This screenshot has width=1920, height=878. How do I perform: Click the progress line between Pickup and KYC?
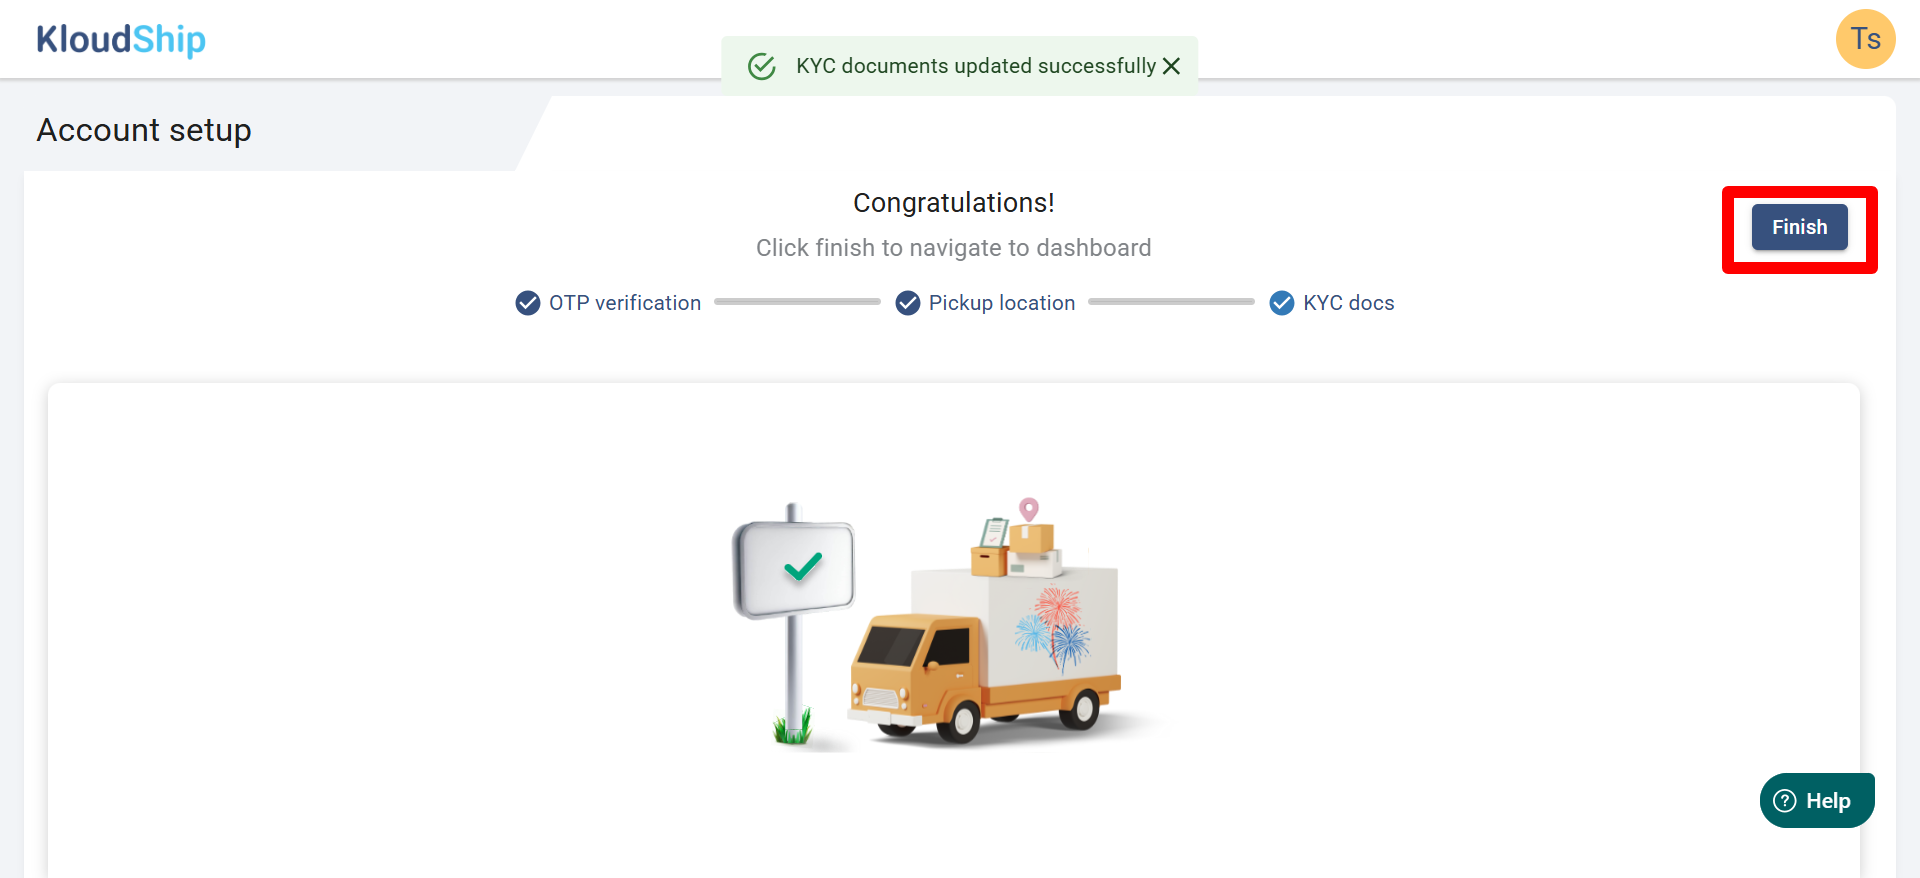[x=1171, y=302]
